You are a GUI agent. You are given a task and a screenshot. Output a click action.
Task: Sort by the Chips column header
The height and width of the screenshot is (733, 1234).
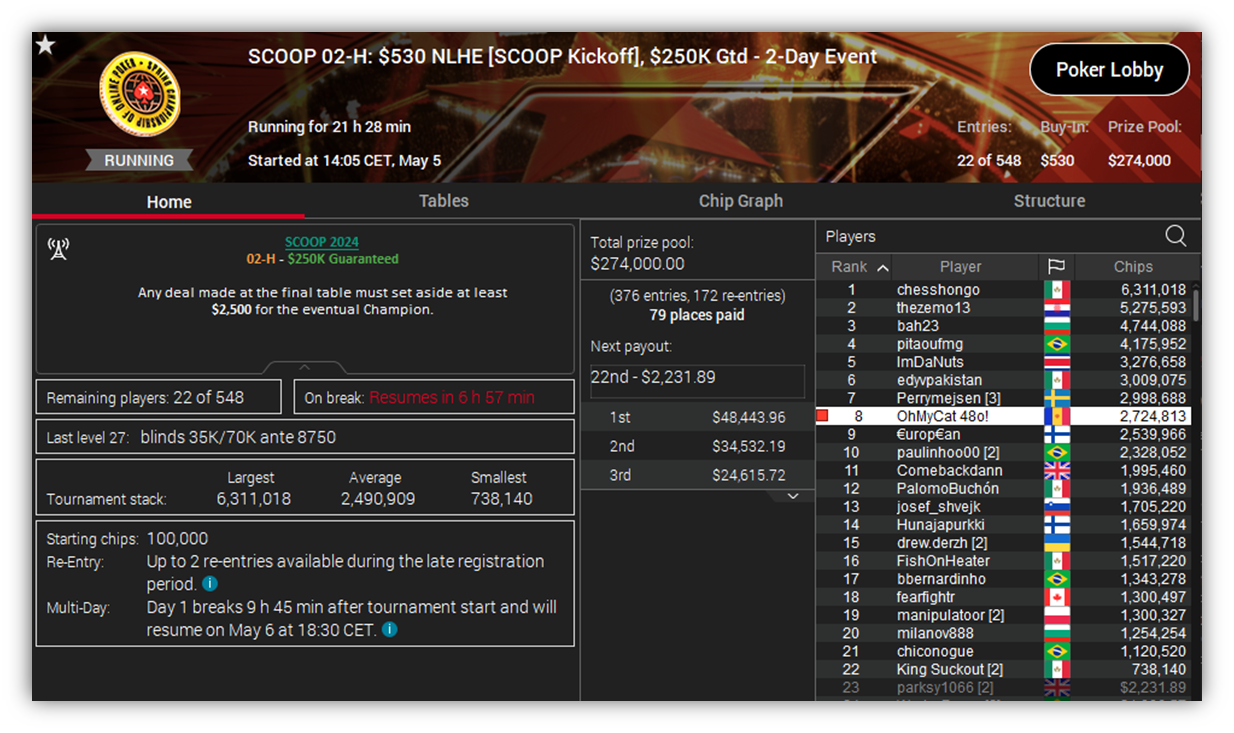pyautogui.click(x=1133, y=267)
